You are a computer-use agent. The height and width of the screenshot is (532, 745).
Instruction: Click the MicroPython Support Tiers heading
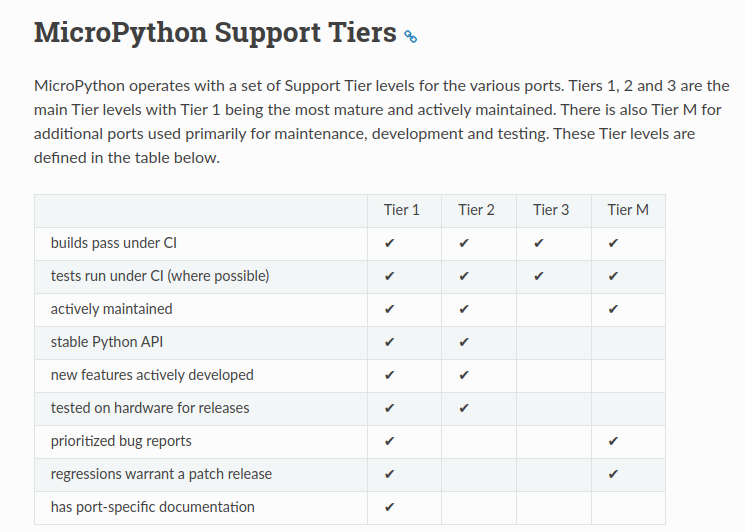tap(215, 33)
